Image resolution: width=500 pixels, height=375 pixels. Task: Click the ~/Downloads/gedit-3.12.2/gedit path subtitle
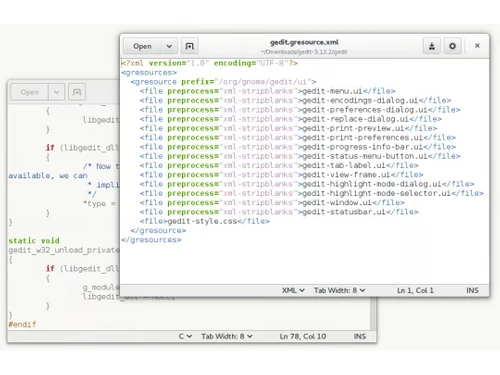[x=304, y=52]
